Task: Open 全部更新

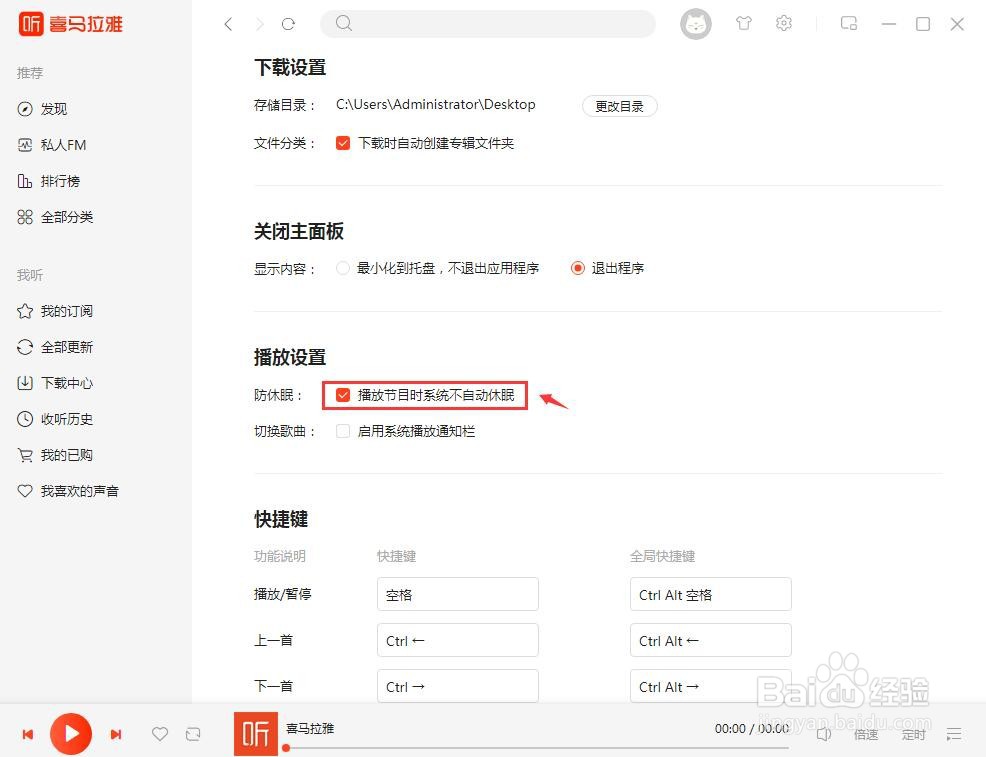Action: point(55,347)
